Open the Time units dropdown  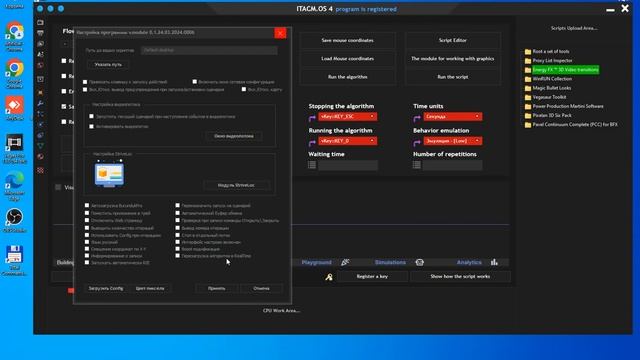coord(453,117)
